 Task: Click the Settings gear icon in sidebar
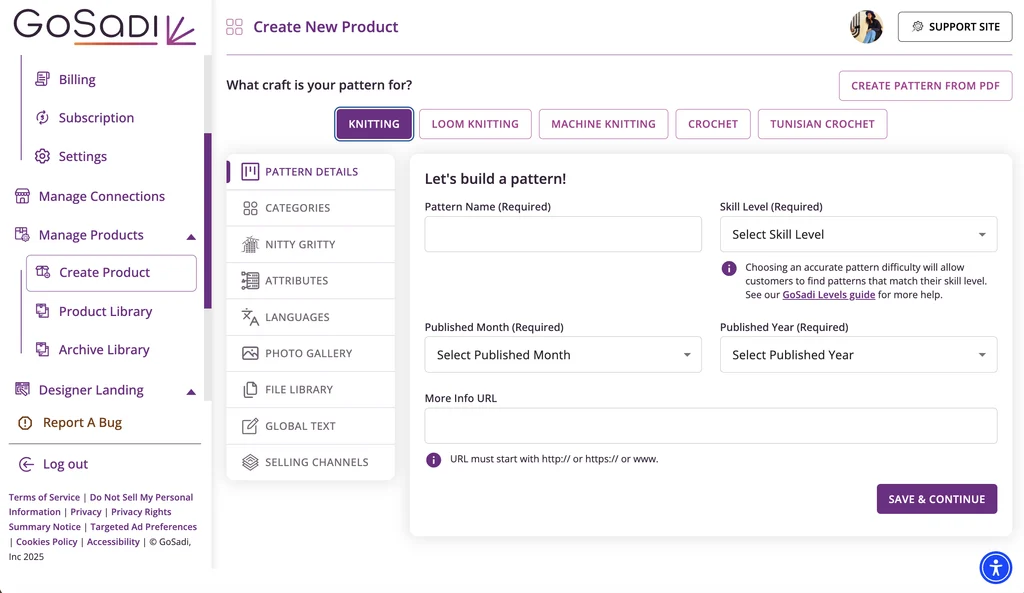tap(42, 156)
